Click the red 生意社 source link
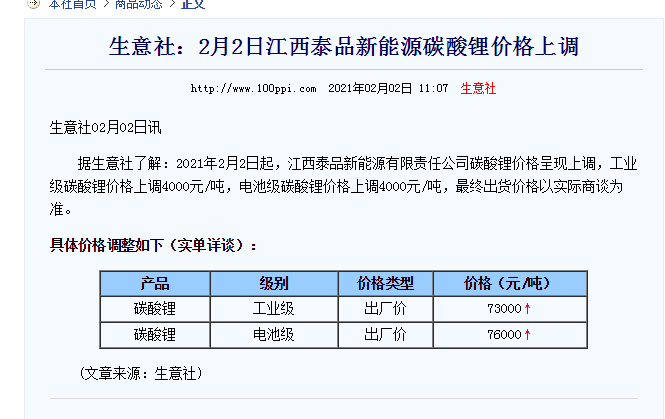 coord(478,88)
